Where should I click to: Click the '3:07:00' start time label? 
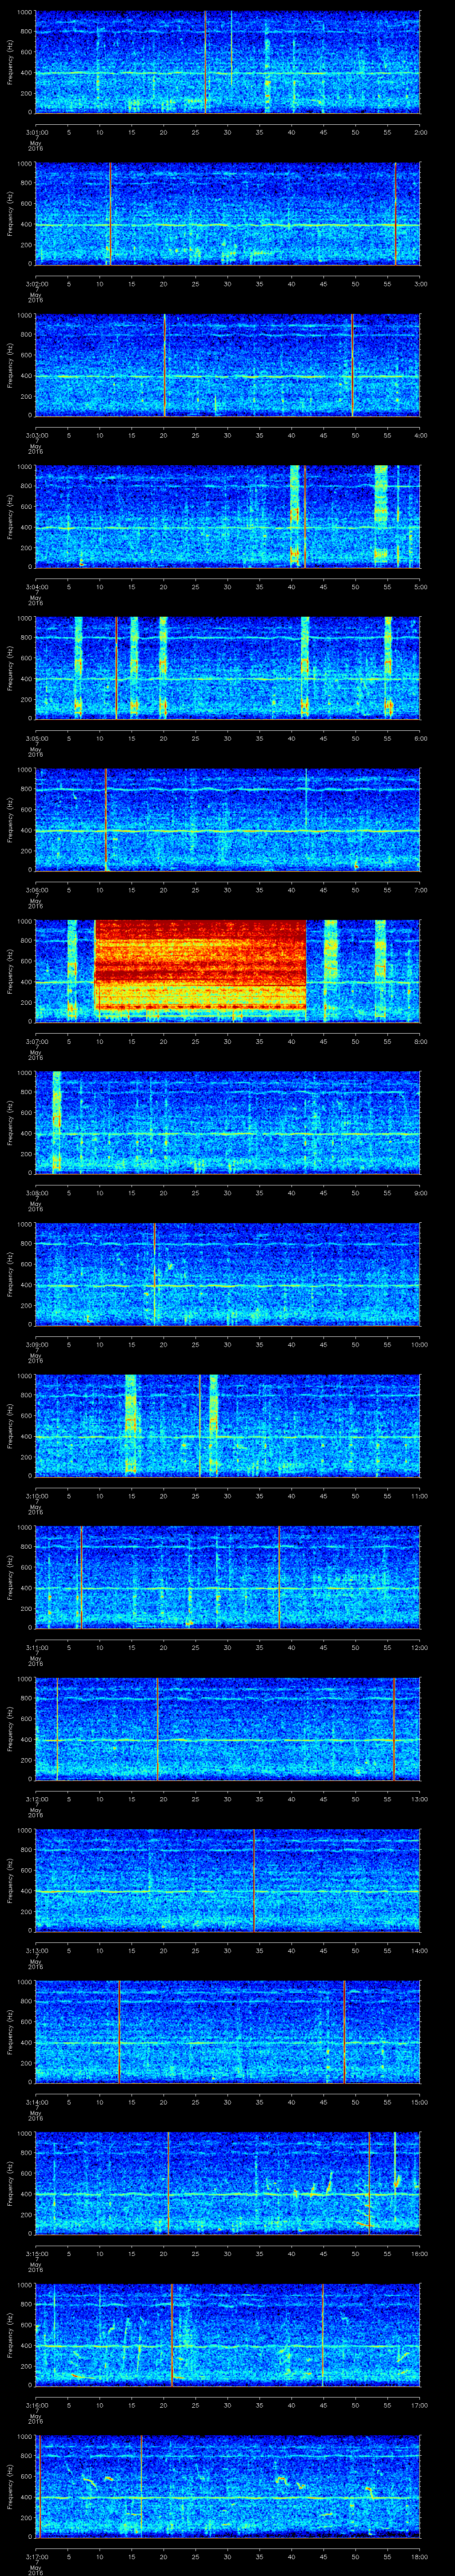point(37,1042)
